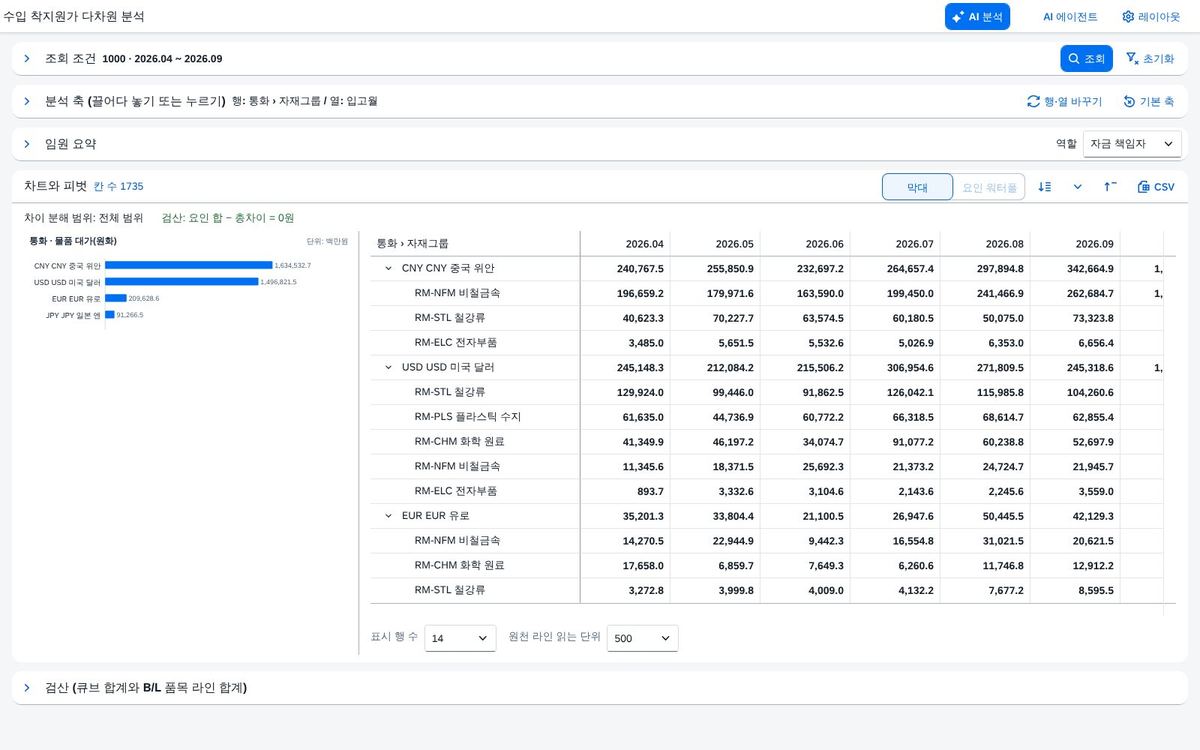Click the EUR bar in the chart
The height and width of the screenshot is (750, 1200).
coord(116,298)
